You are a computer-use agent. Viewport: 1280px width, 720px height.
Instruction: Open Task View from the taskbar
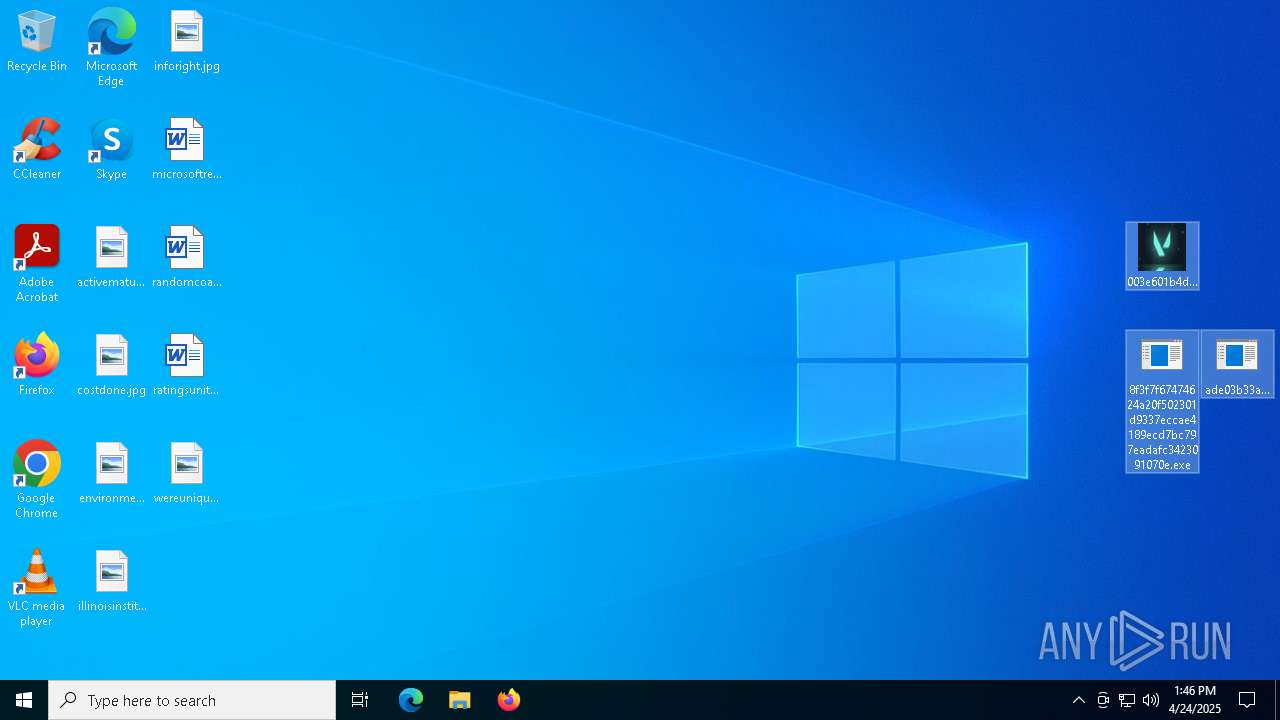tap(360, 700)
